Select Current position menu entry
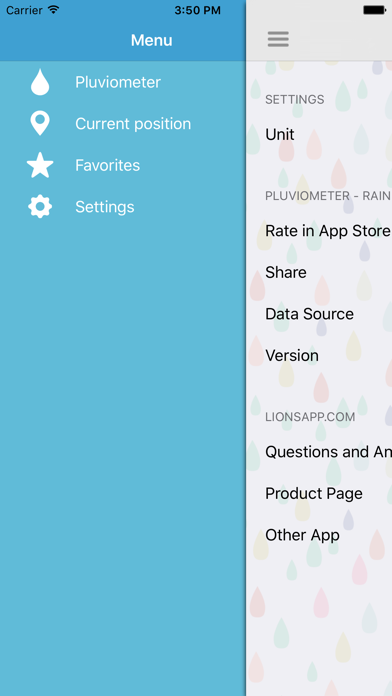392x696 pixels. (x=133, y=123)
